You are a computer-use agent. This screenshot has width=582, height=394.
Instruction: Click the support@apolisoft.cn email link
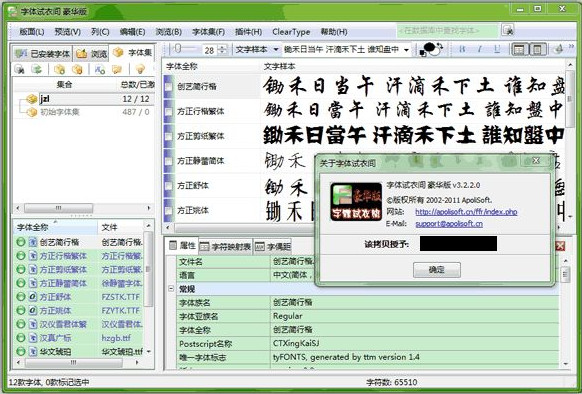pyautogui.click(x=449, y=224)
